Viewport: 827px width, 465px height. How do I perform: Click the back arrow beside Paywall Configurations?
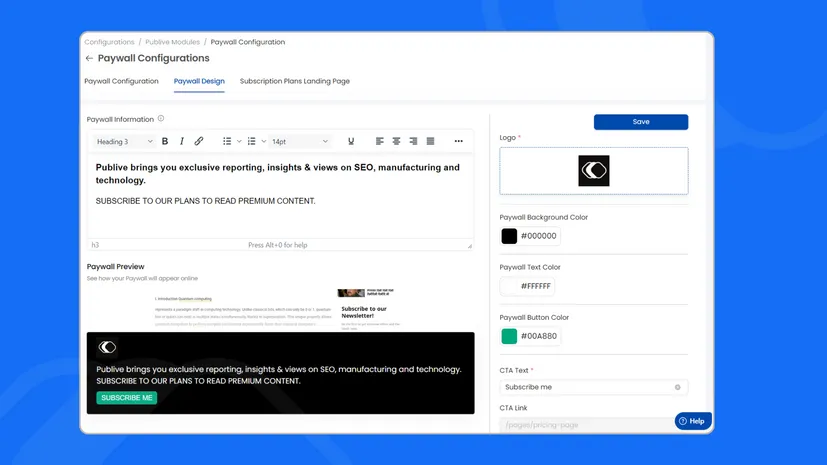89,59
